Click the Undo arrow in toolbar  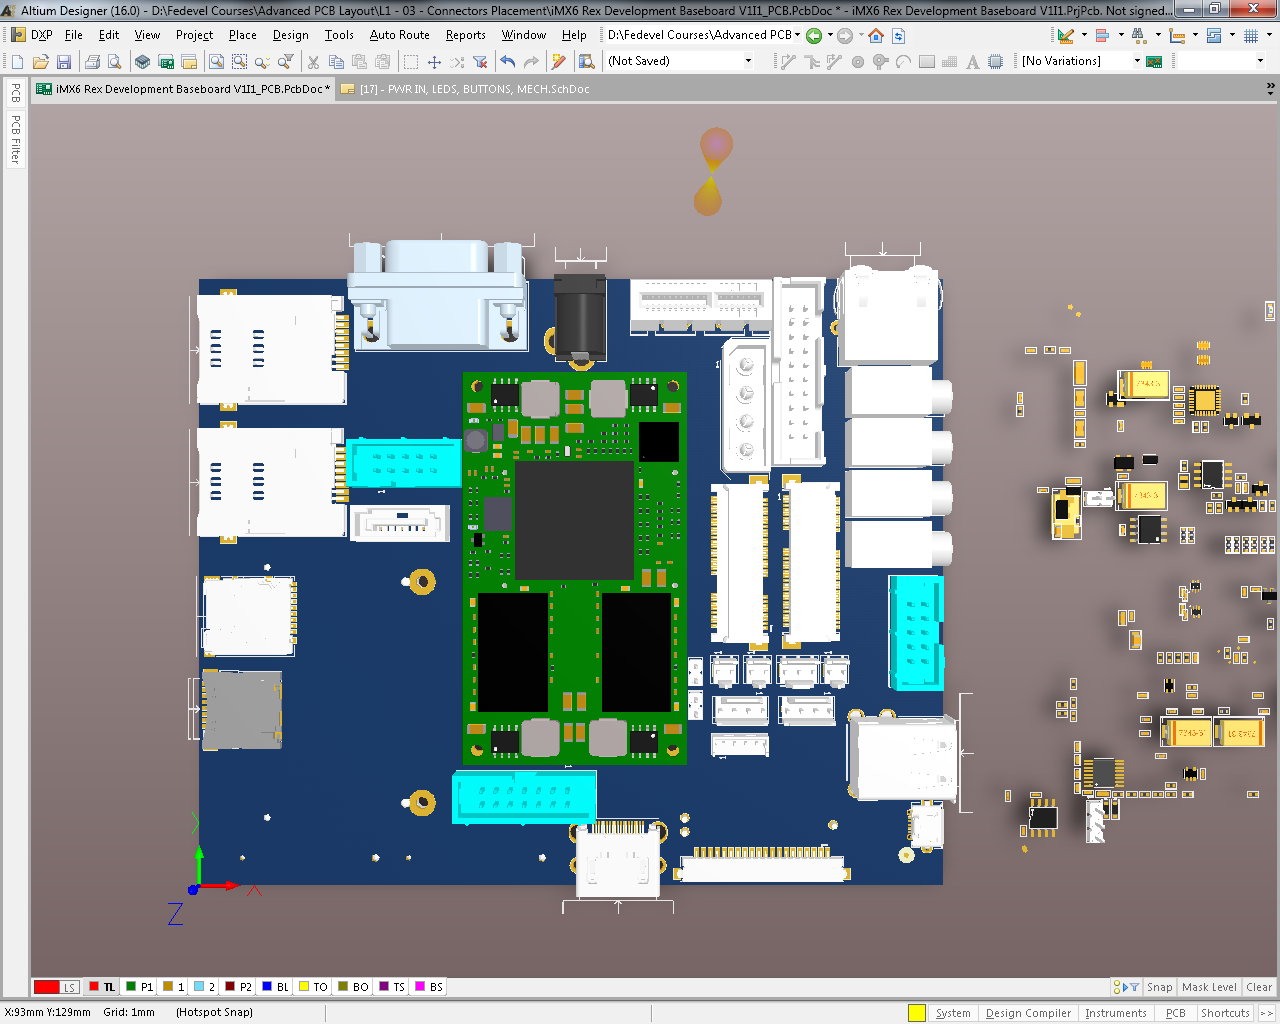tap(508, 62)
